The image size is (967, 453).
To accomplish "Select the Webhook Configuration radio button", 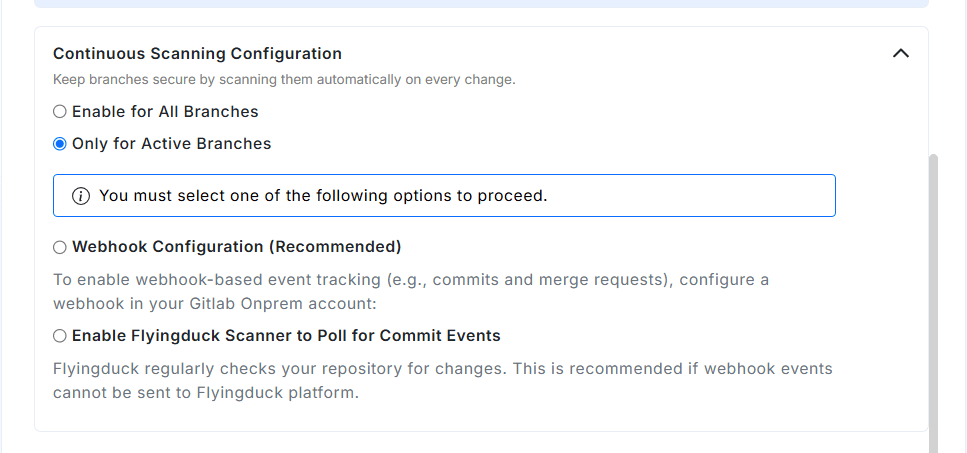I will (60, 247).
